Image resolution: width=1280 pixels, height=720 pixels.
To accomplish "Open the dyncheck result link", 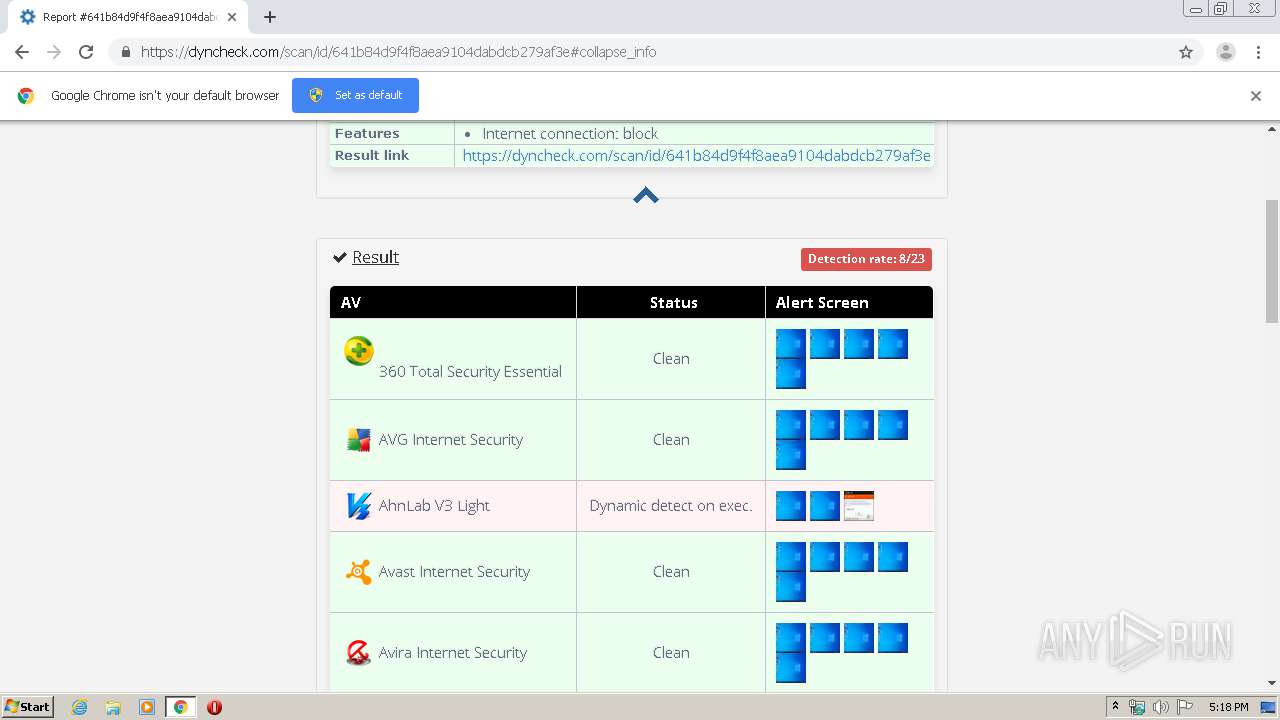I will (x=696, y=155).
